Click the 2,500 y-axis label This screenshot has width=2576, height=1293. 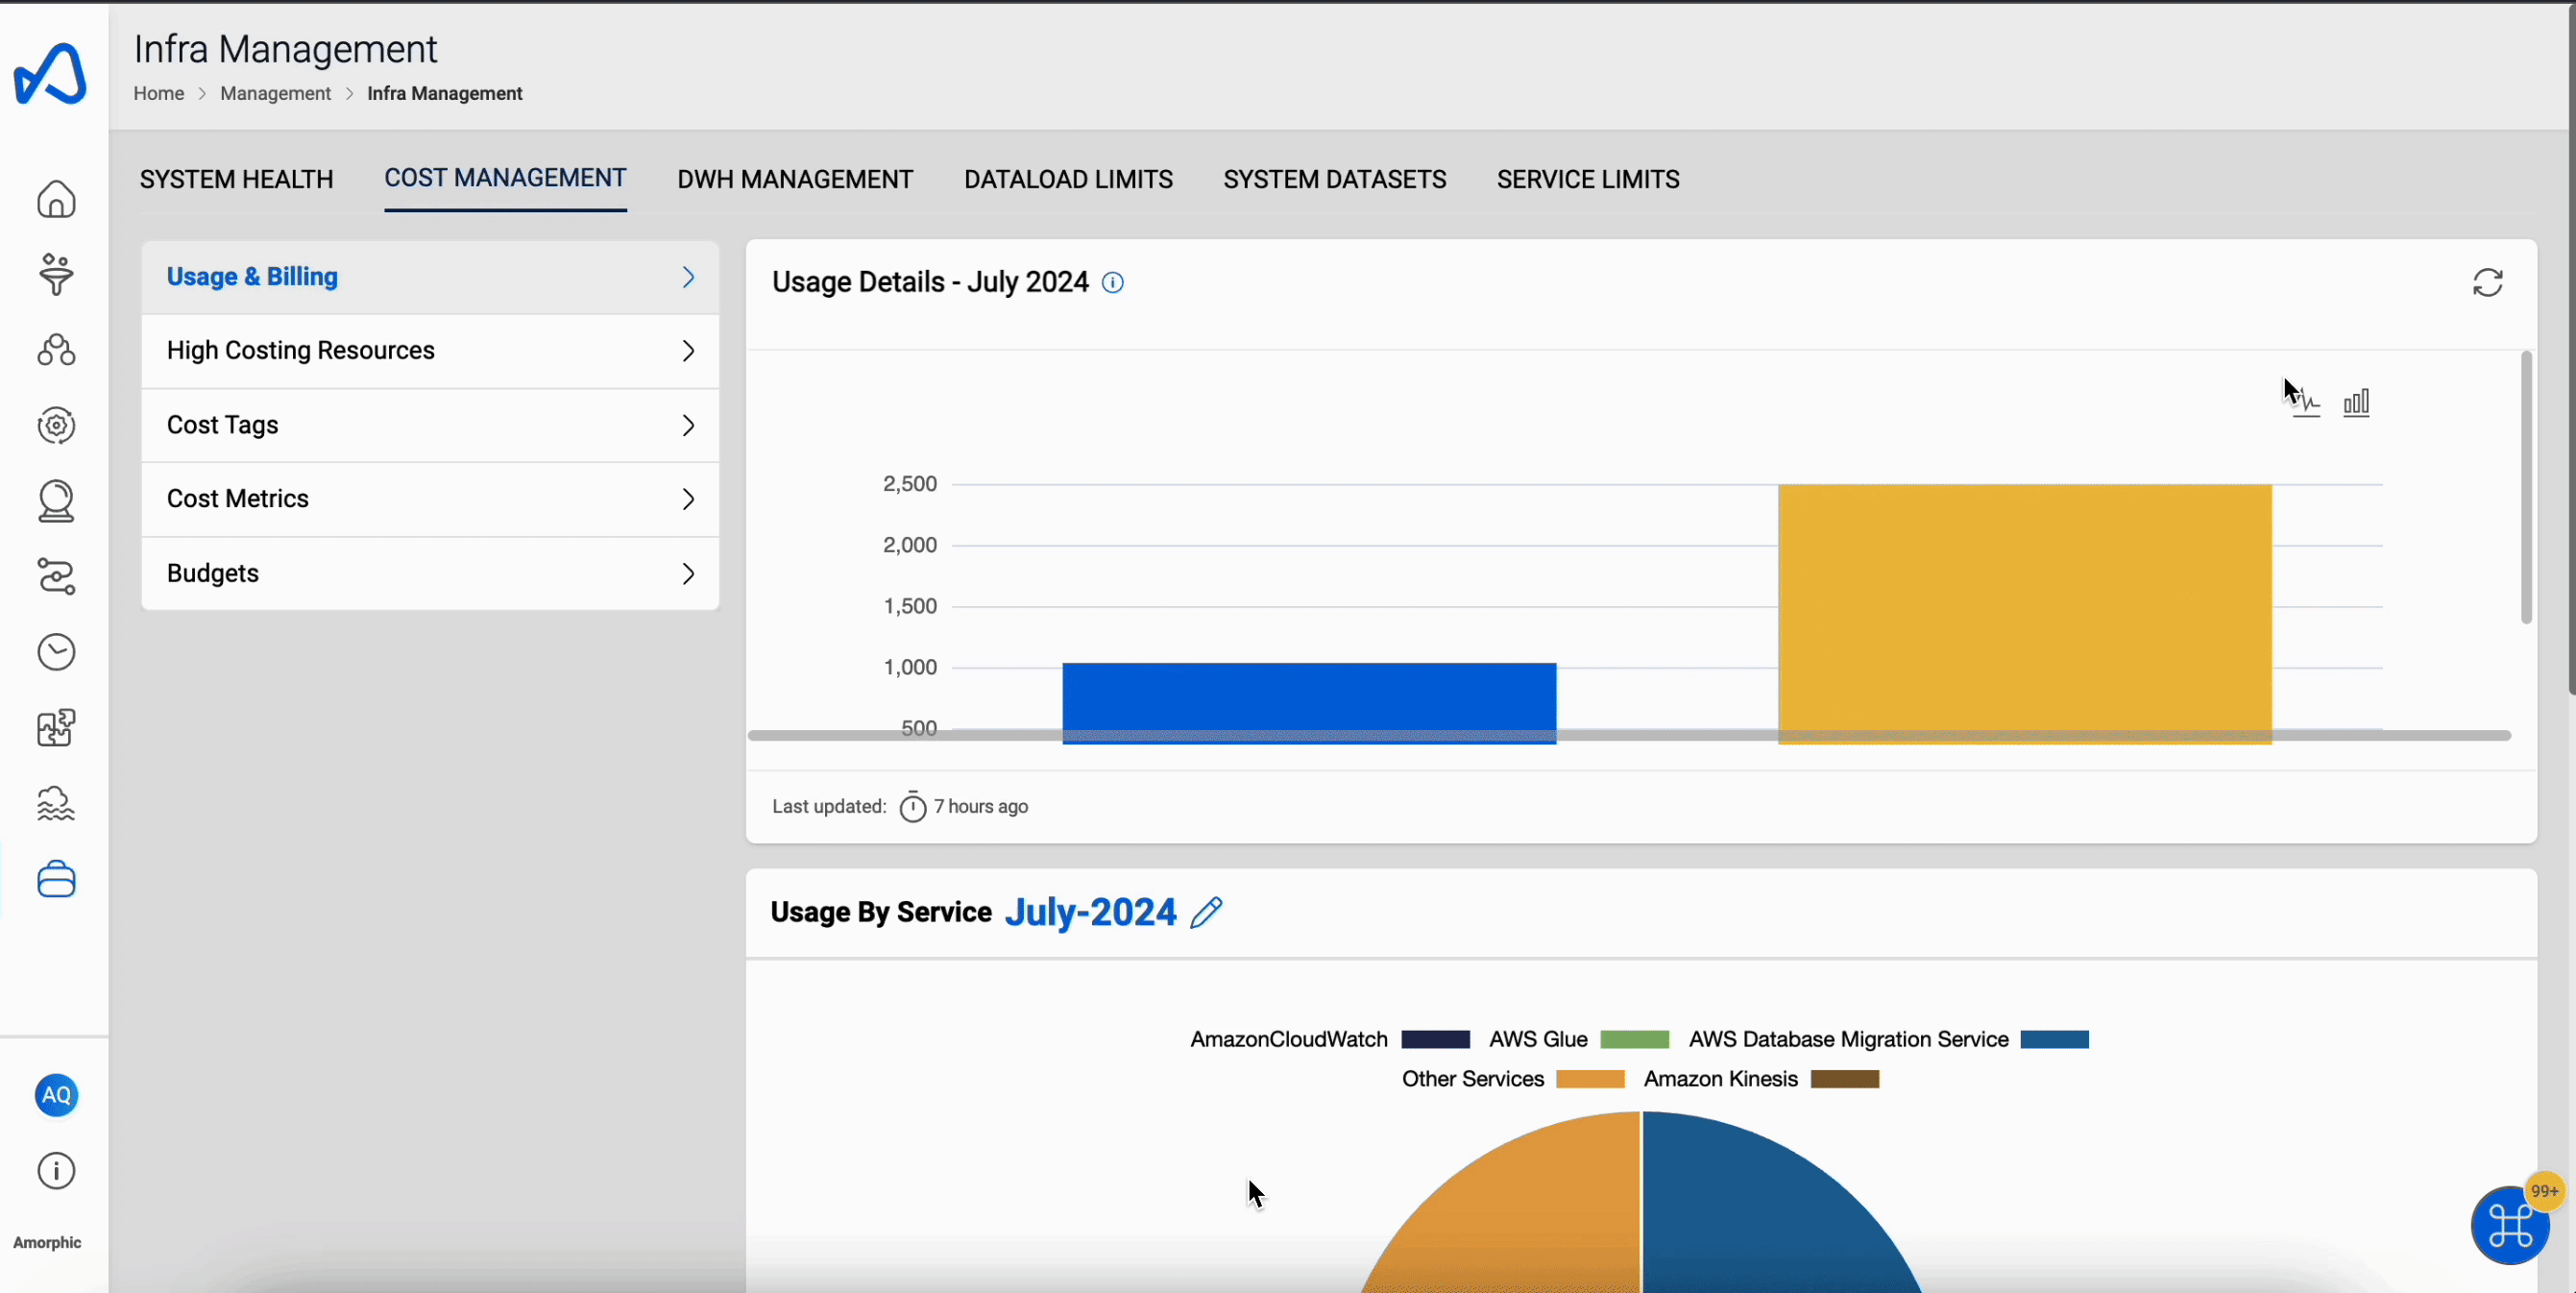tap(910, 484)
